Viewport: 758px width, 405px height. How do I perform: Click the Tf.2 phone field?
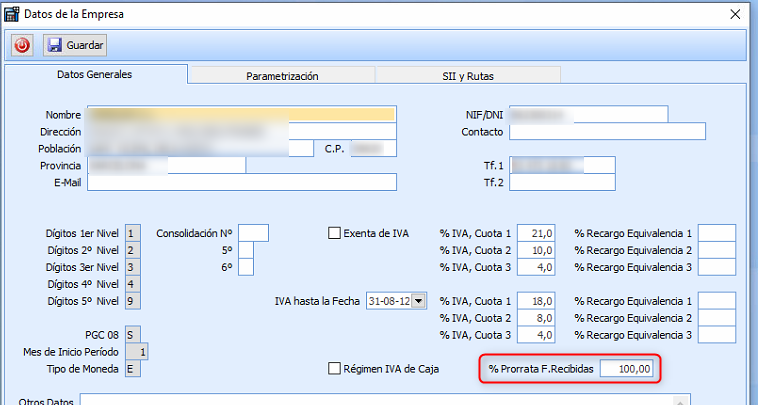(561, 182)
